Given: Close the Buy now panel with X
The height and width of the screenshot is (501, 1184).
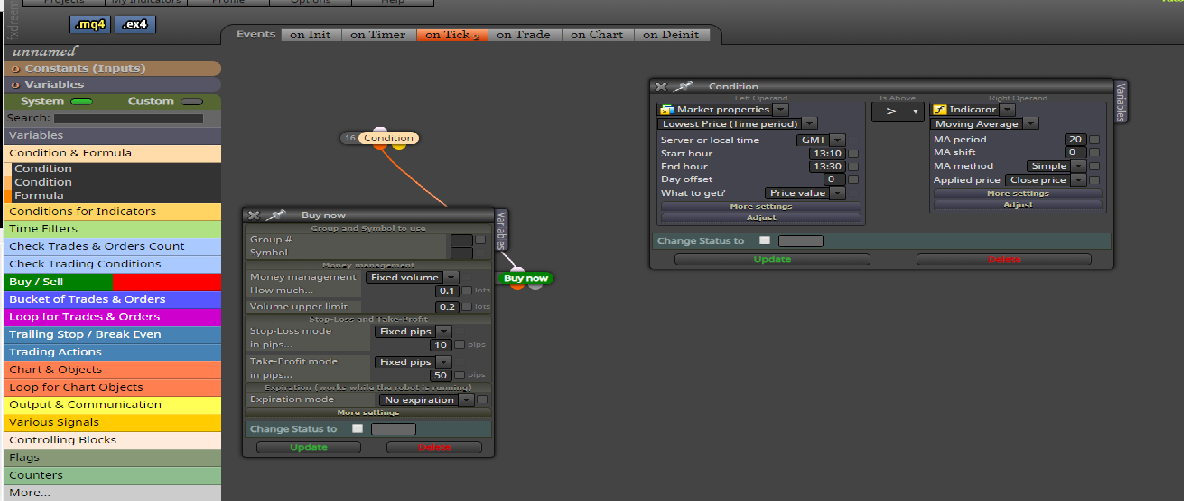Looking at the screenshot, I should [253, 215].
